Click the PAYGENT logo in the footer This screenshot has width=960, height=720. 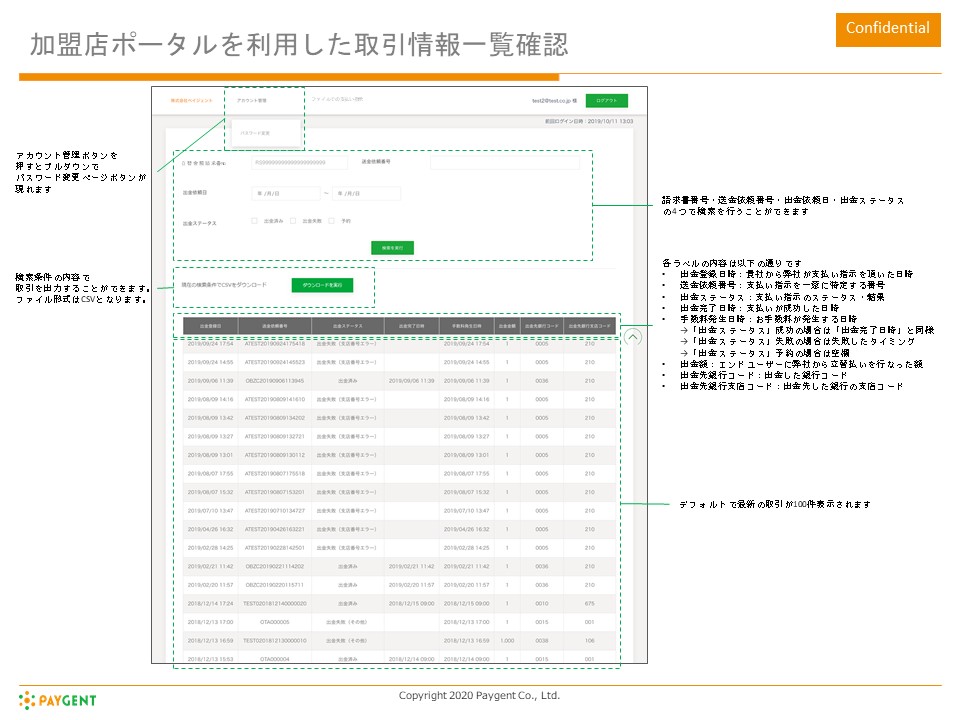[57, 699]
